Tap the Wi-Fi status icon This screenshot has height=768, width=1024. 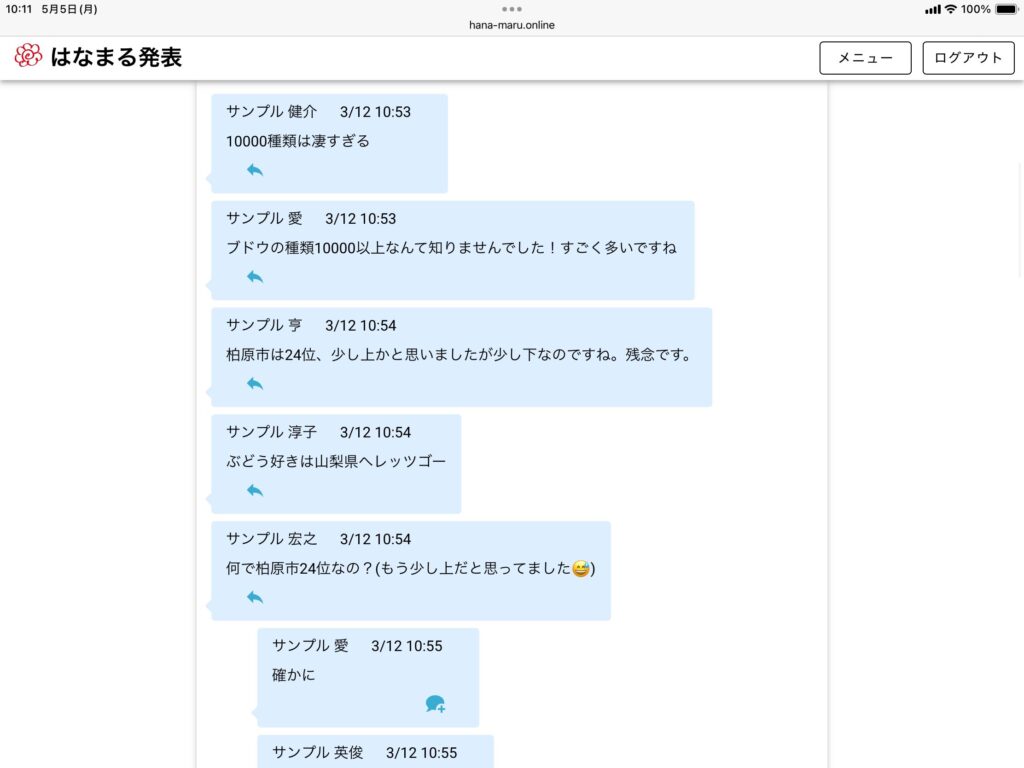coord(950,9)
